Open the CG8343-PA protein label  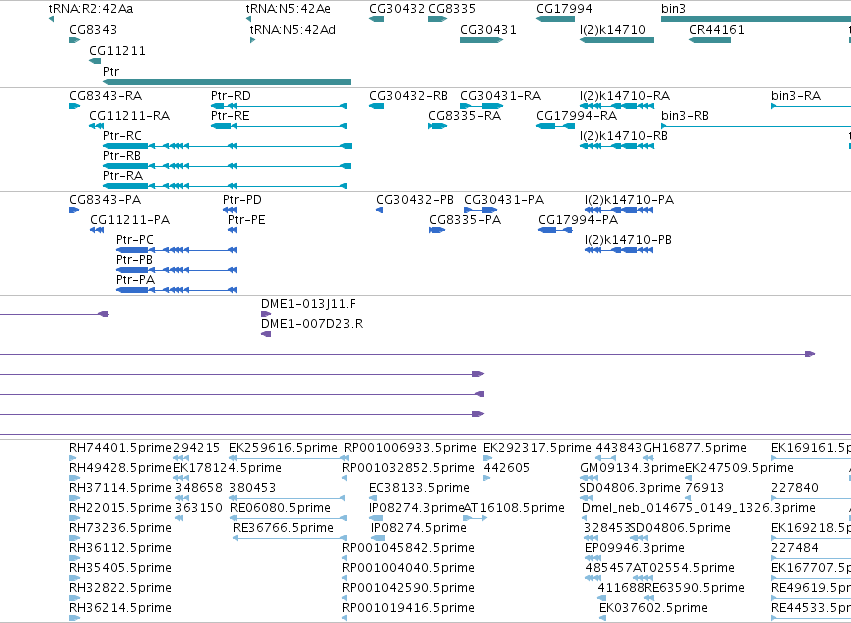point(105,200)
